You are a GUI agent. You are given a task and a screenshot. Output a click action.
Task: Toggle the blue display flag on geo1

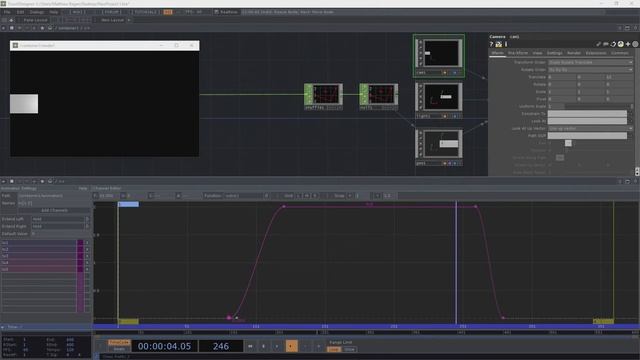coord(455,163)
